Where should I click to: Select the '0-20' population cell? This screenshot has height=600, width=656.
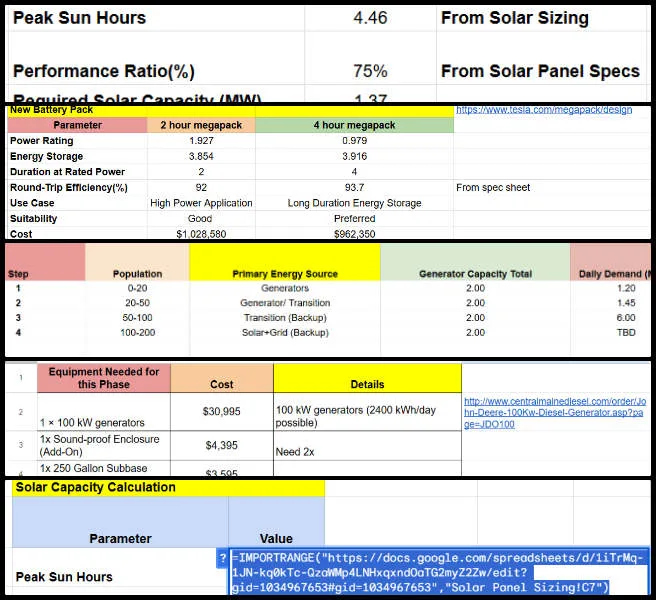137,288
